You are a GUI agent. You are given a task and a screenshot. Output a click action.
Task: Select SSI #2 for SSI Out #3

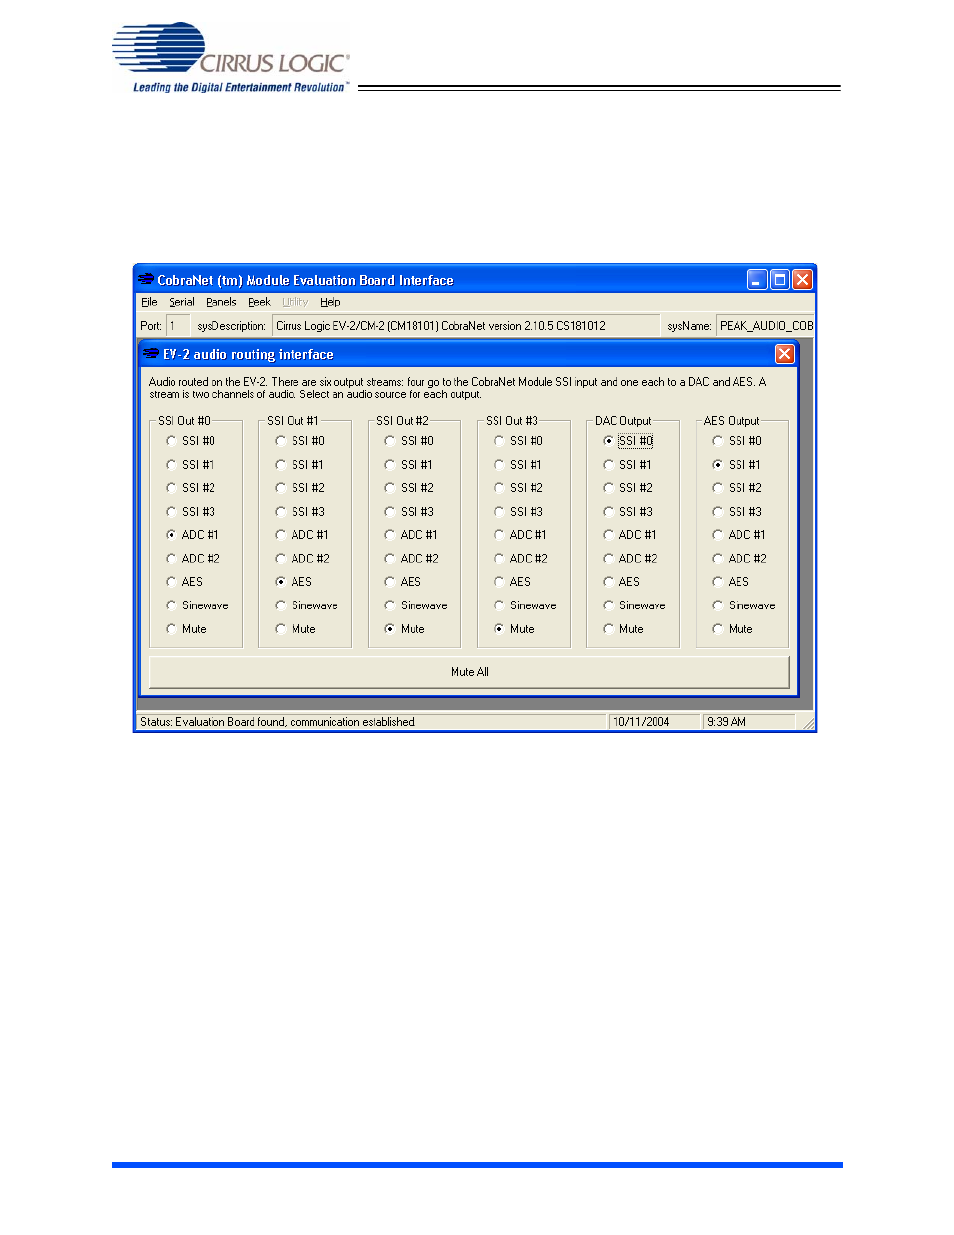(x=519, y=488)
